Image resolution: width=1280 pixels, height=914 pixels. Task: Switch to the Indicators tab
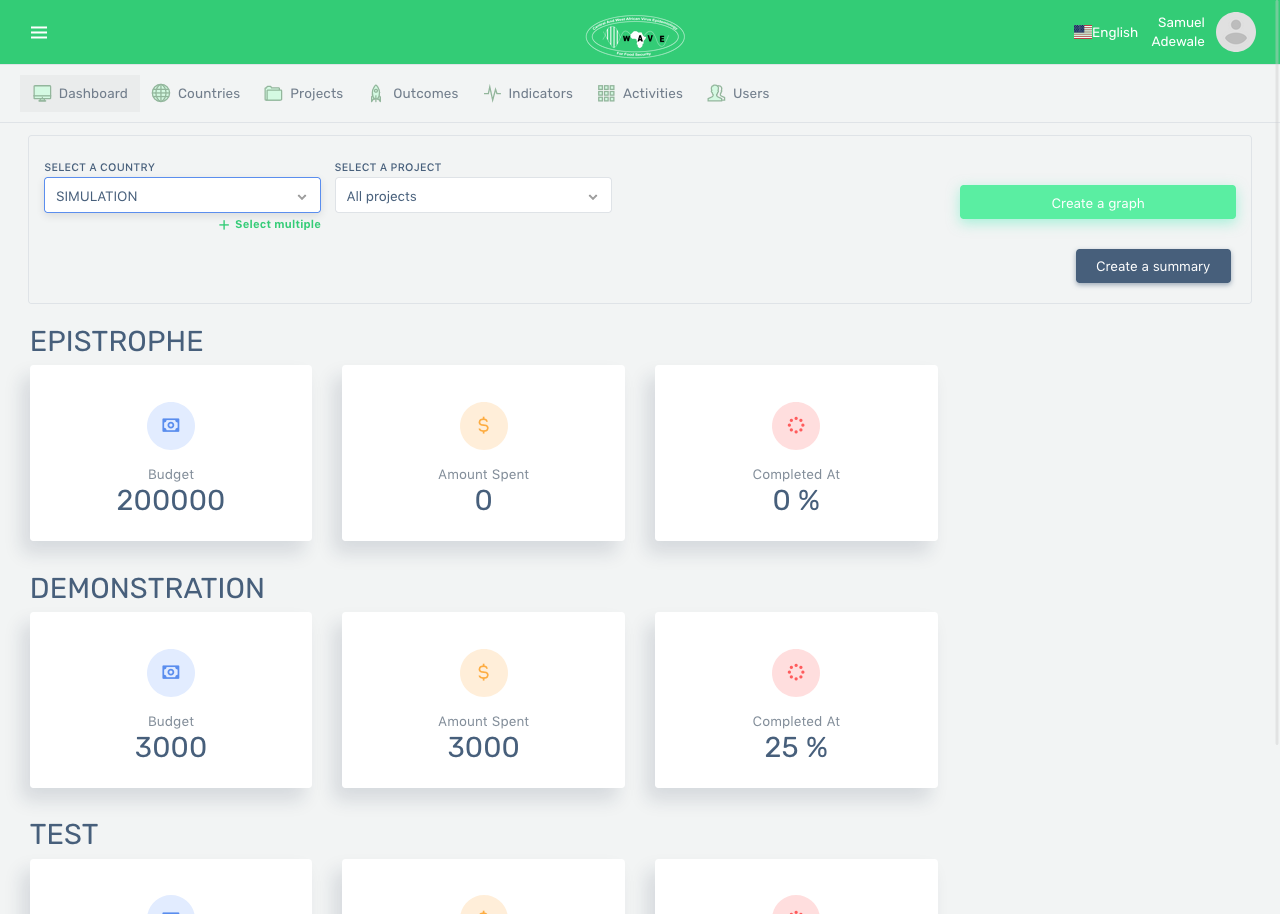(x=538, y=92)
